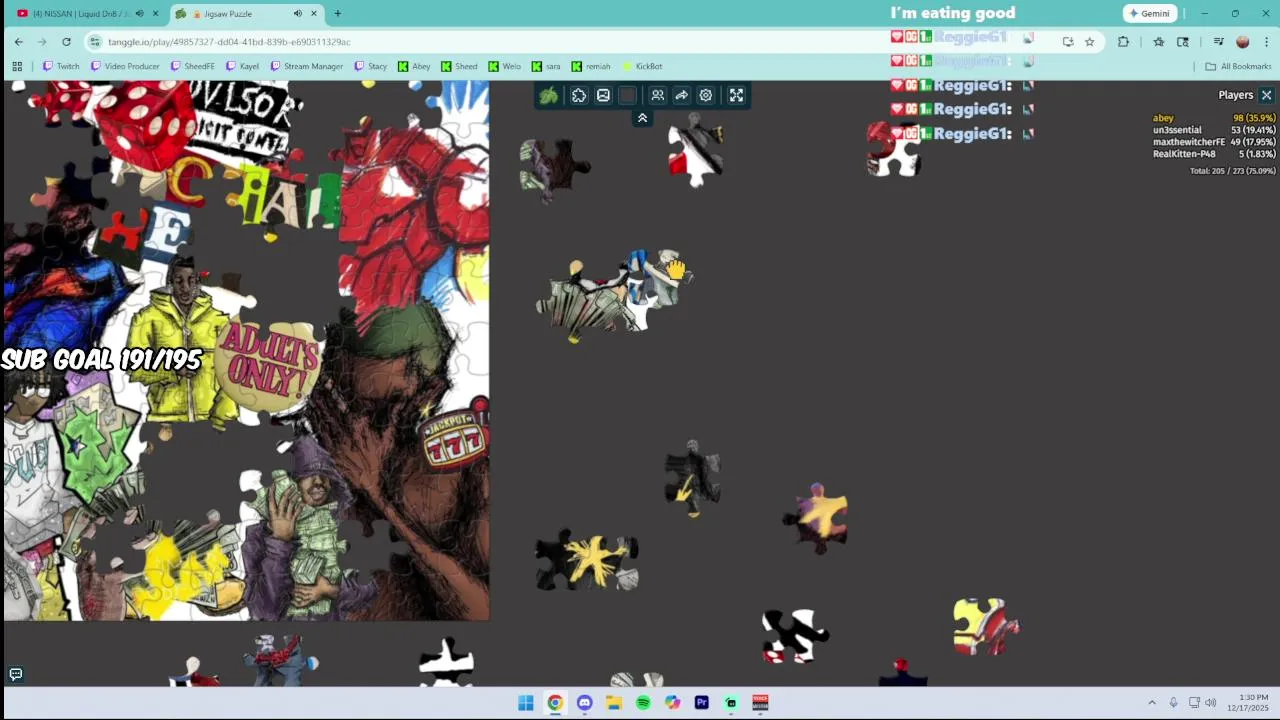Viewport: 1280px width, 720px height.
Task: Open Spotify from the taskbar
Action: coord(643,703)
